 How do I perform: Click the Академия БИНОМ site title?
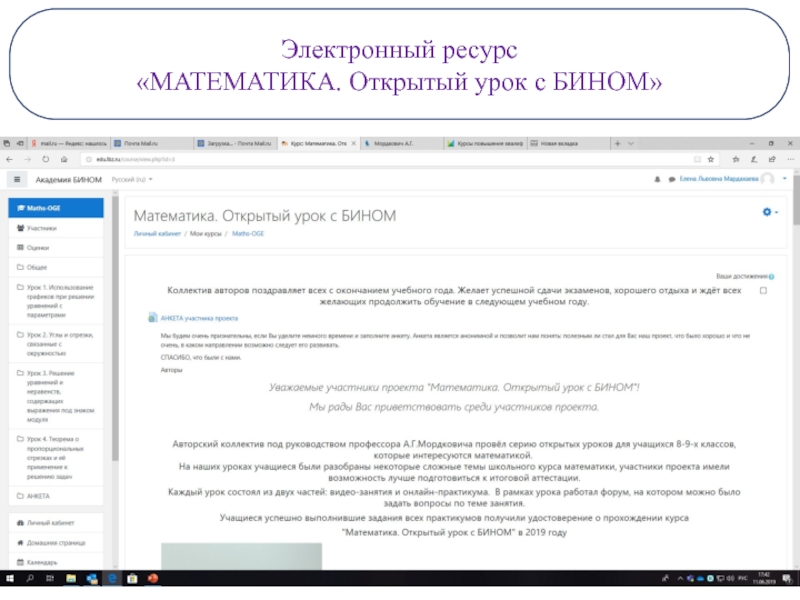click(68, 180)
